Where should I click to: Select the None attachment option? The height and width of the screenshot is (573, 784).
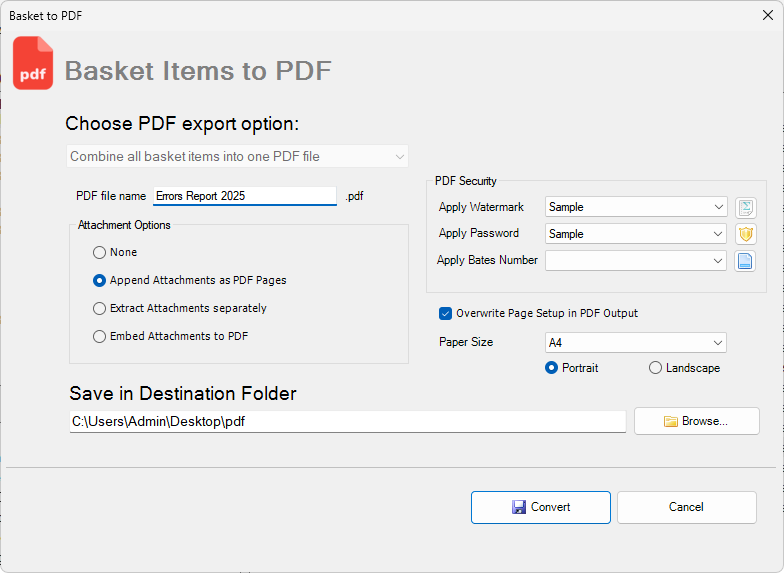click(99, 253)
